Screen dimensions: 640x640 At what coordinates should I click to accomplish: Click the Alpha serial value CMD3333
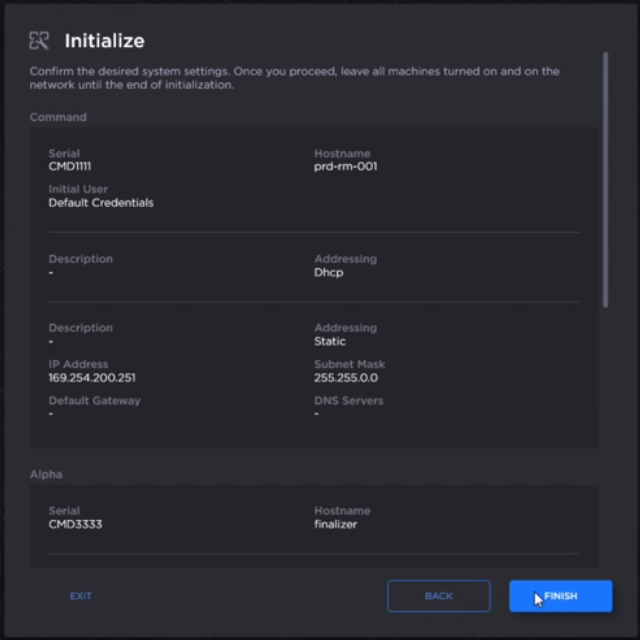tap(75, 524)
